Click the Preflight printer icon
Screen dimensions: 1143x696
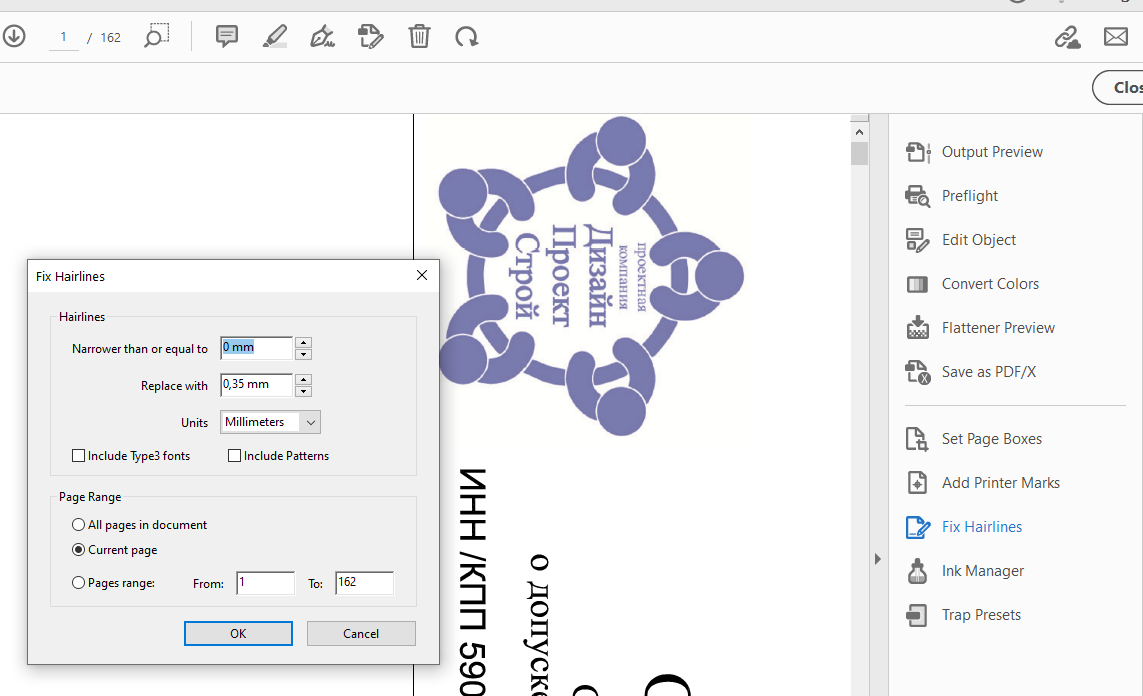coord(918,196)
